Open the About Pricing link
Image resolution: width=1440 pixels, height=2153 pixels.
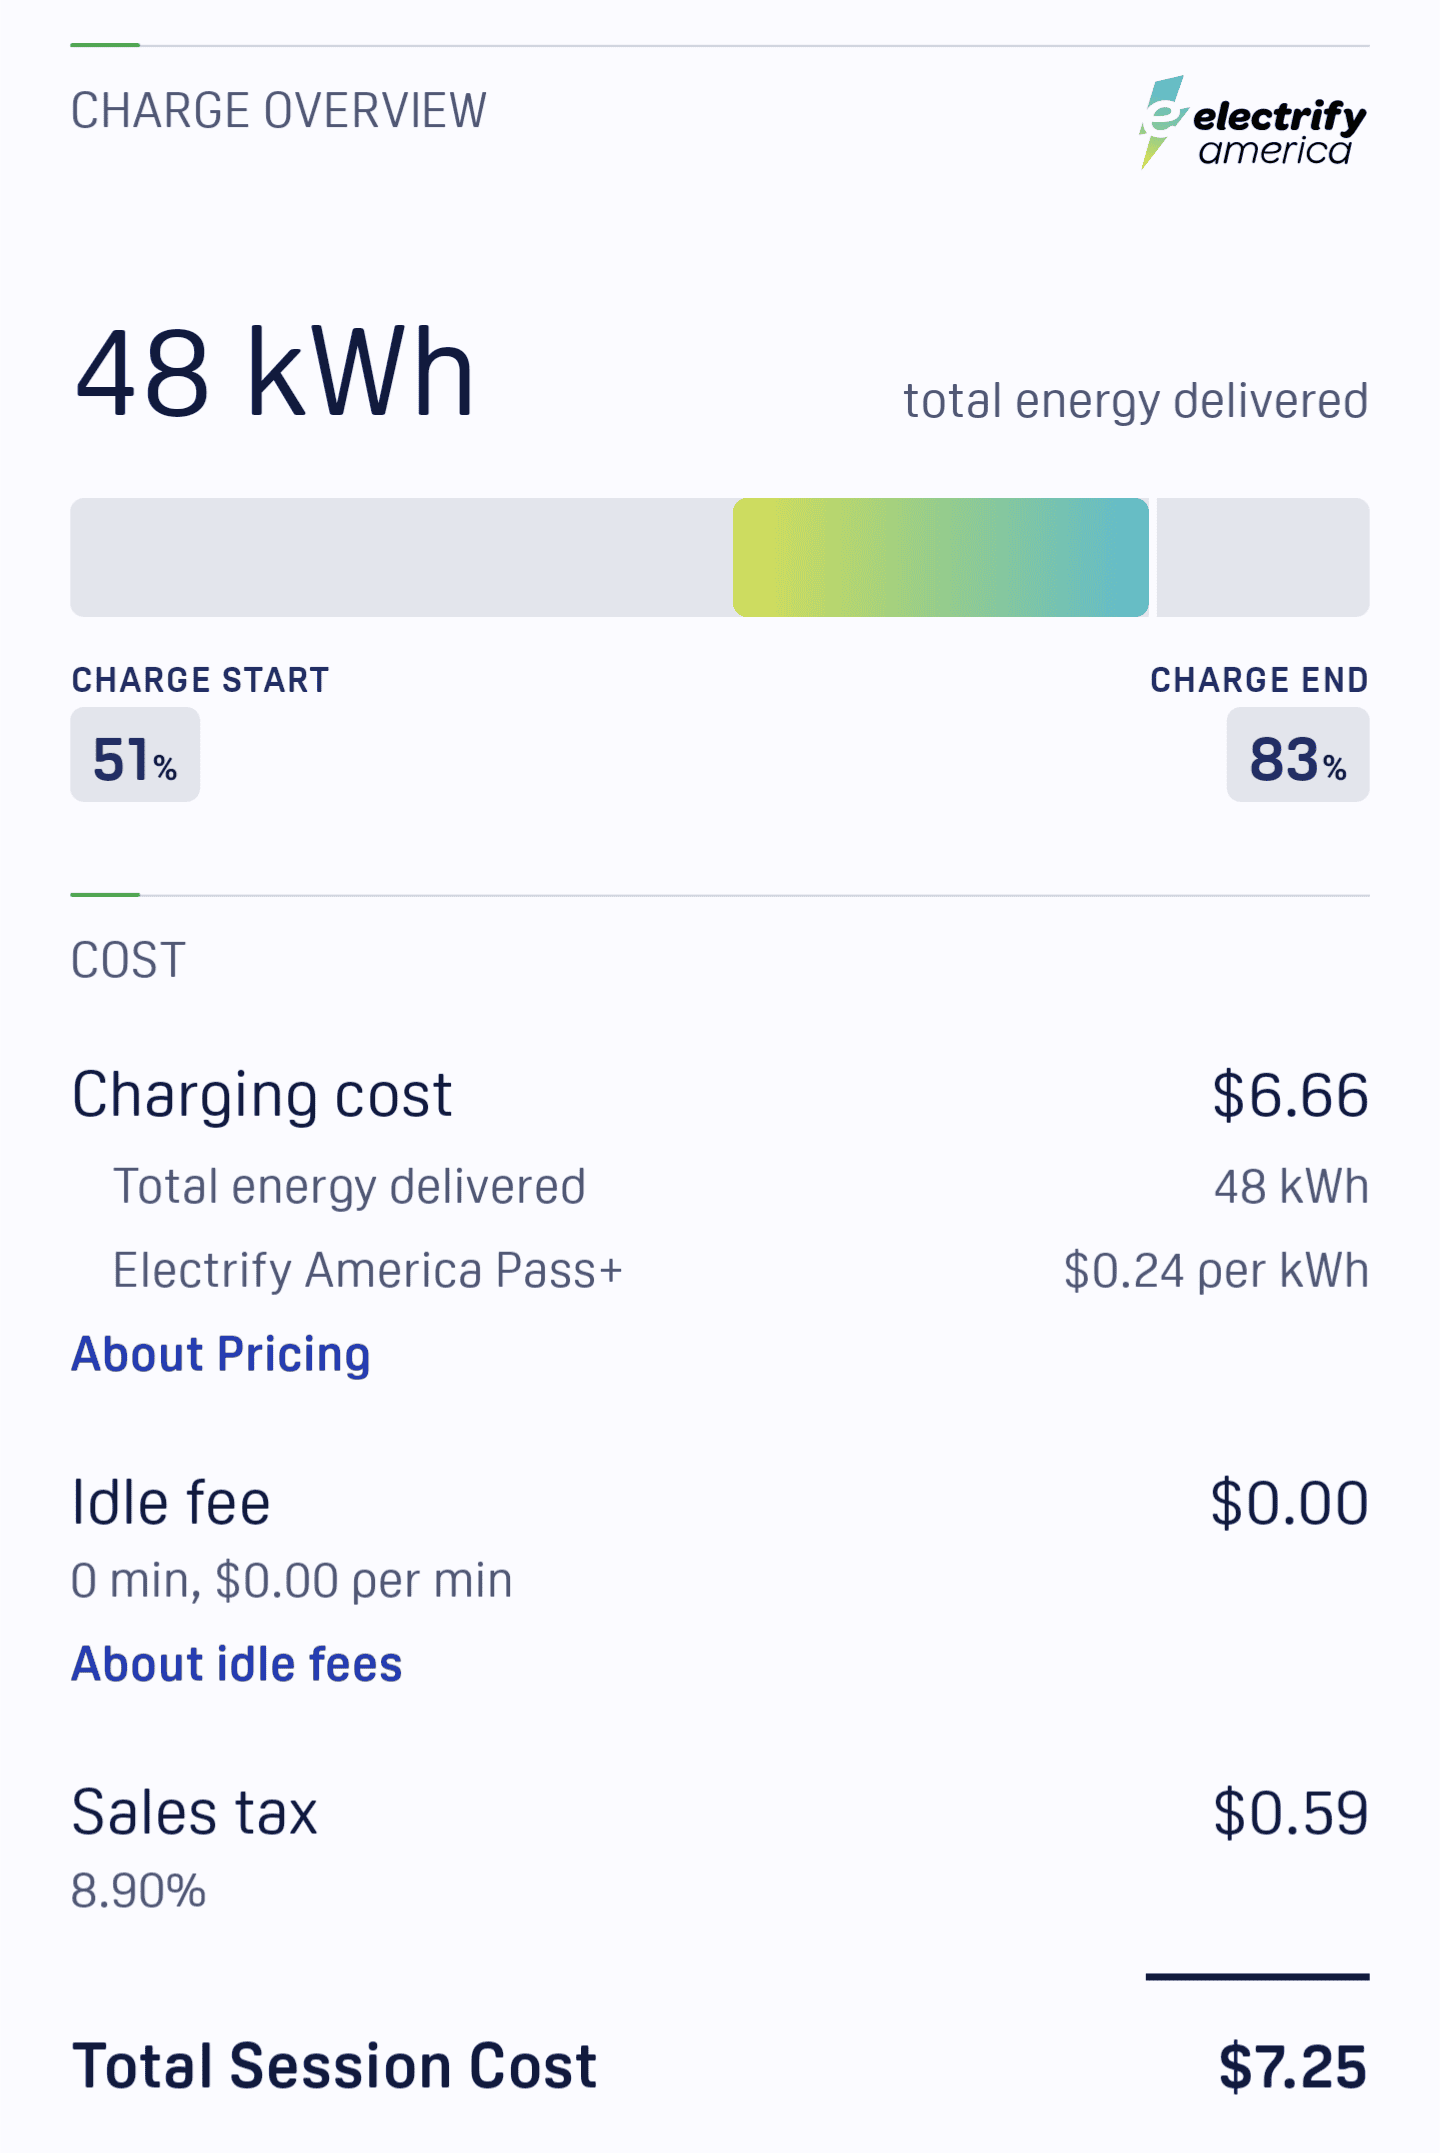[221, 1355]
